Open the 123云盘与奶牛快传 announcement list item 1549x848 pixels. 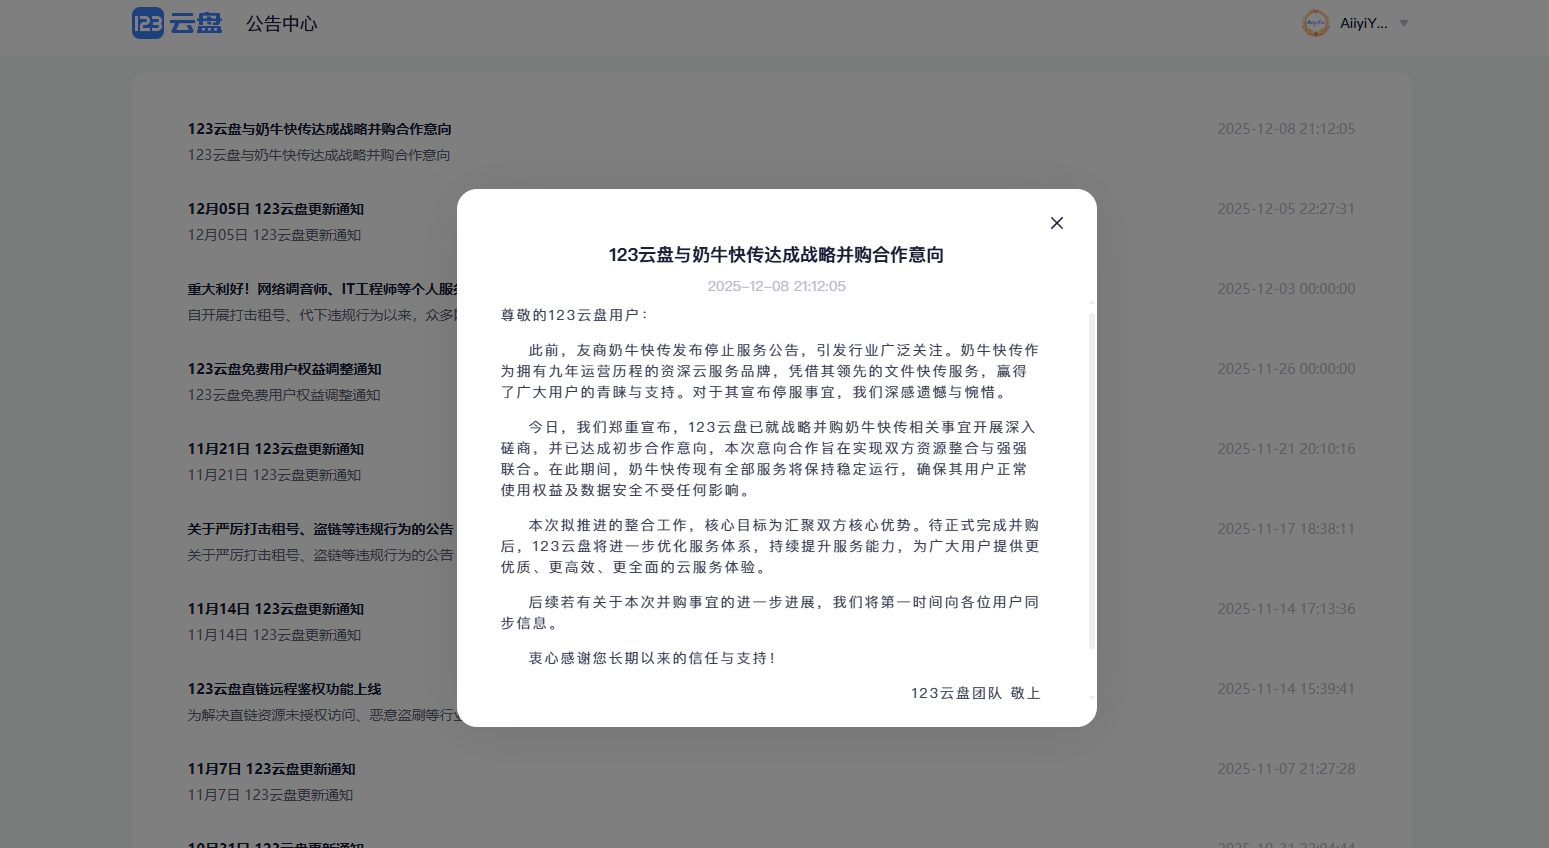click(319, 129)
